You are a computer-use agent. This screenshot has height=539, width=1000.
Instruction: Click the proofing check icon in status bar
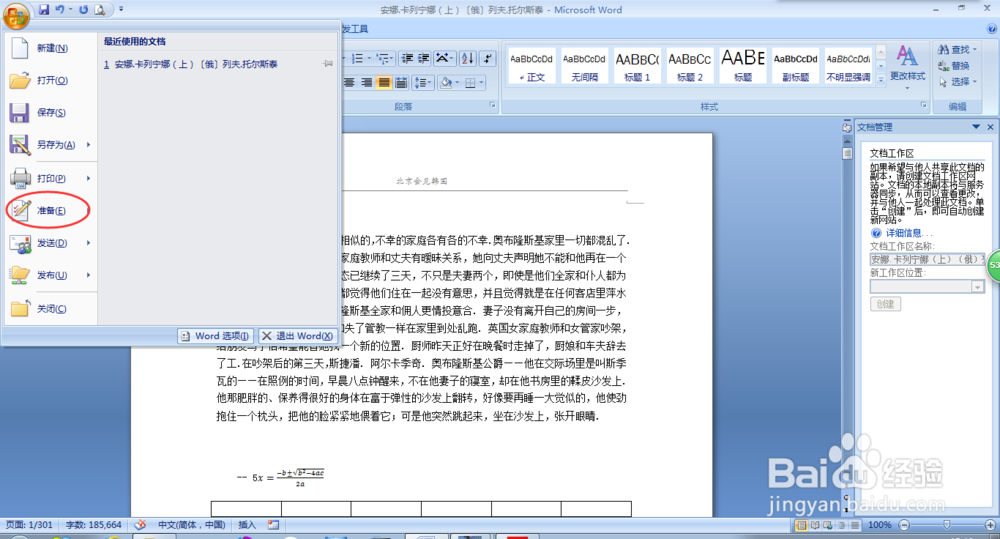point(140,525)
